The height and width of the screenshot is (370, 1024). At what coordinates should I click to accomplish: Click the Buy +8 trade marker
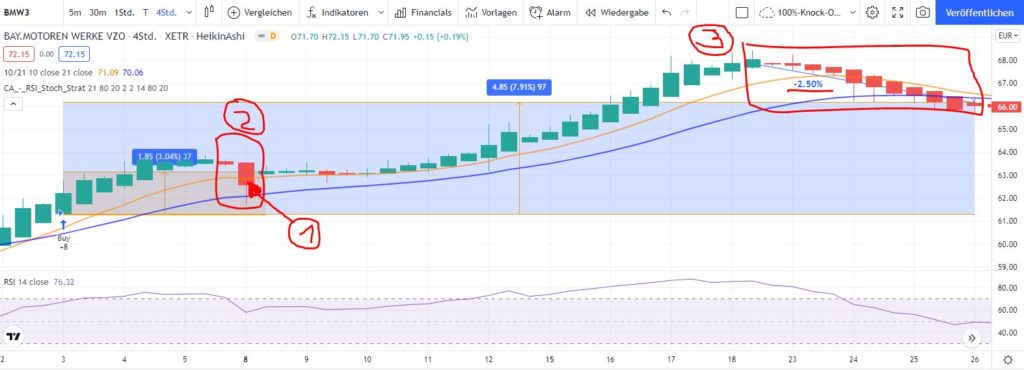[63, 236]
